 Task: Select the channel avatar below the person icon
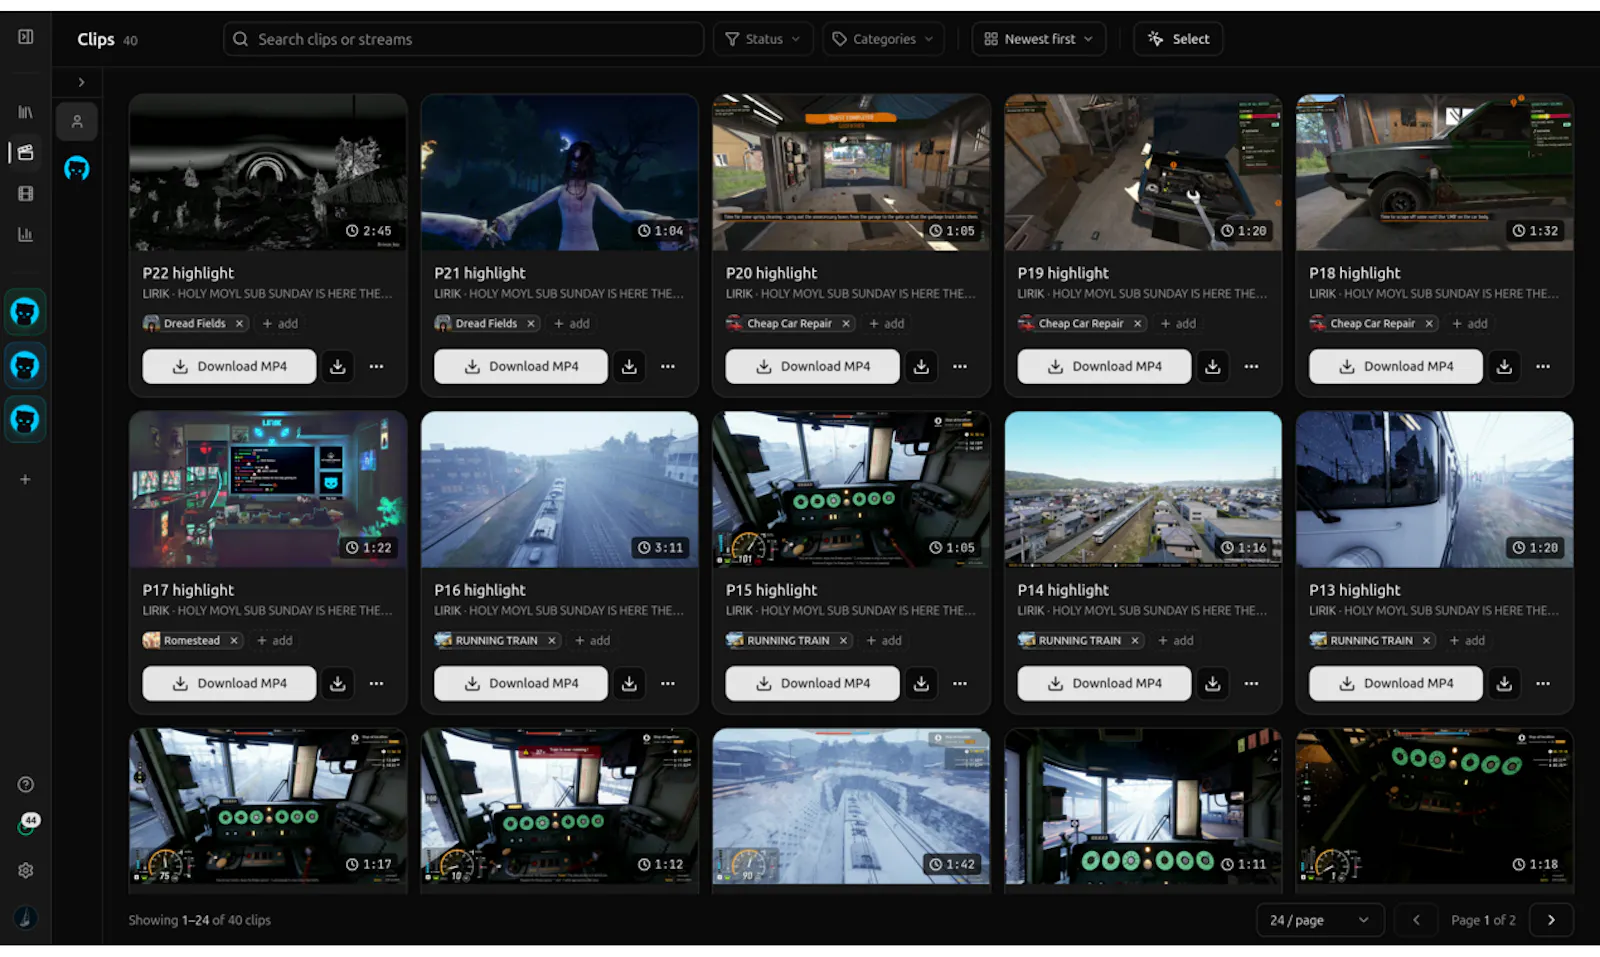click(x=77, y=168)
